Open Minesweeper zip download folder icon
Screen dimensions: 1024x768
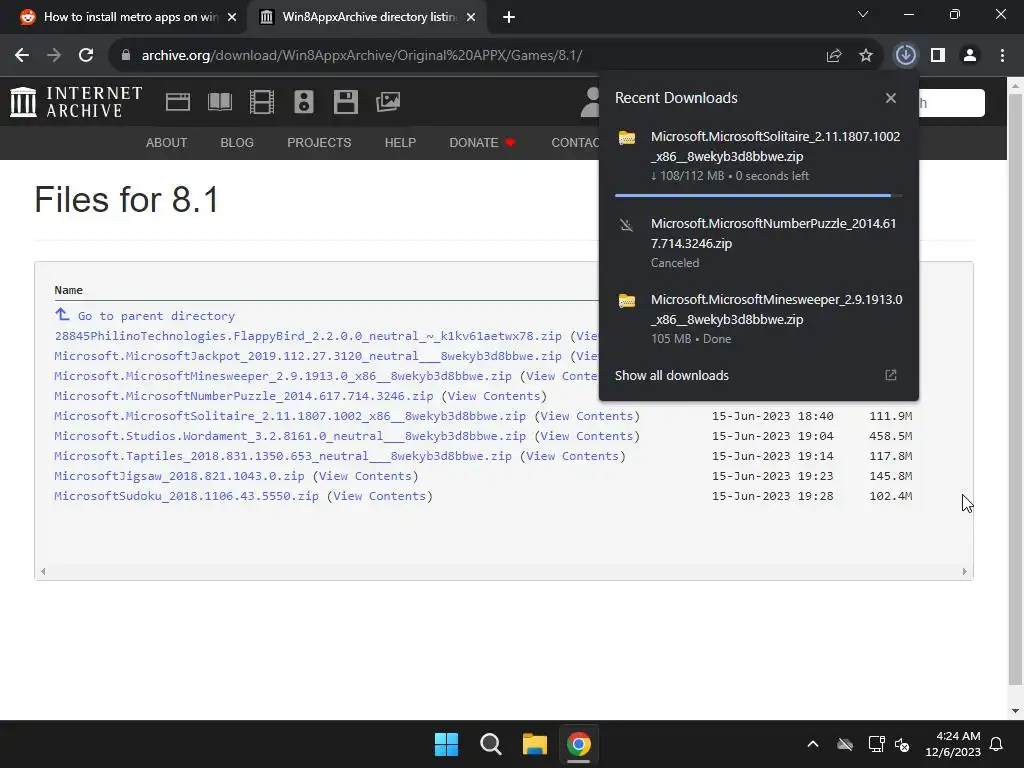tap(627, 301)
